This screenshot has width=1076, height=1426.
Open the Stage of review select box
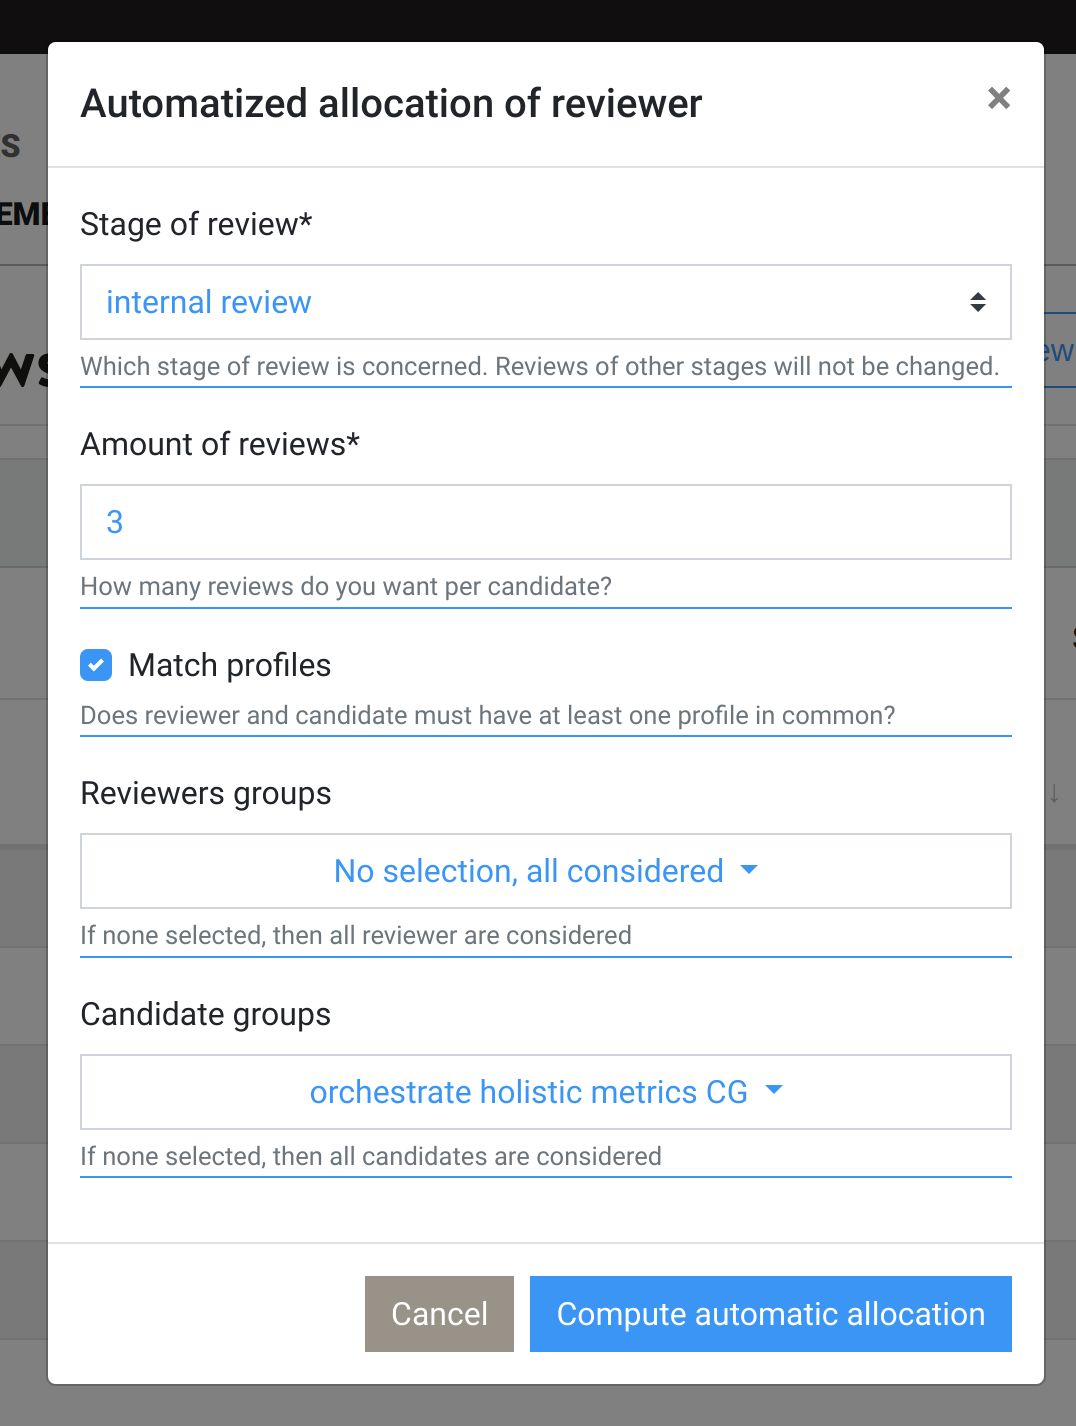(x=545, y=302)
